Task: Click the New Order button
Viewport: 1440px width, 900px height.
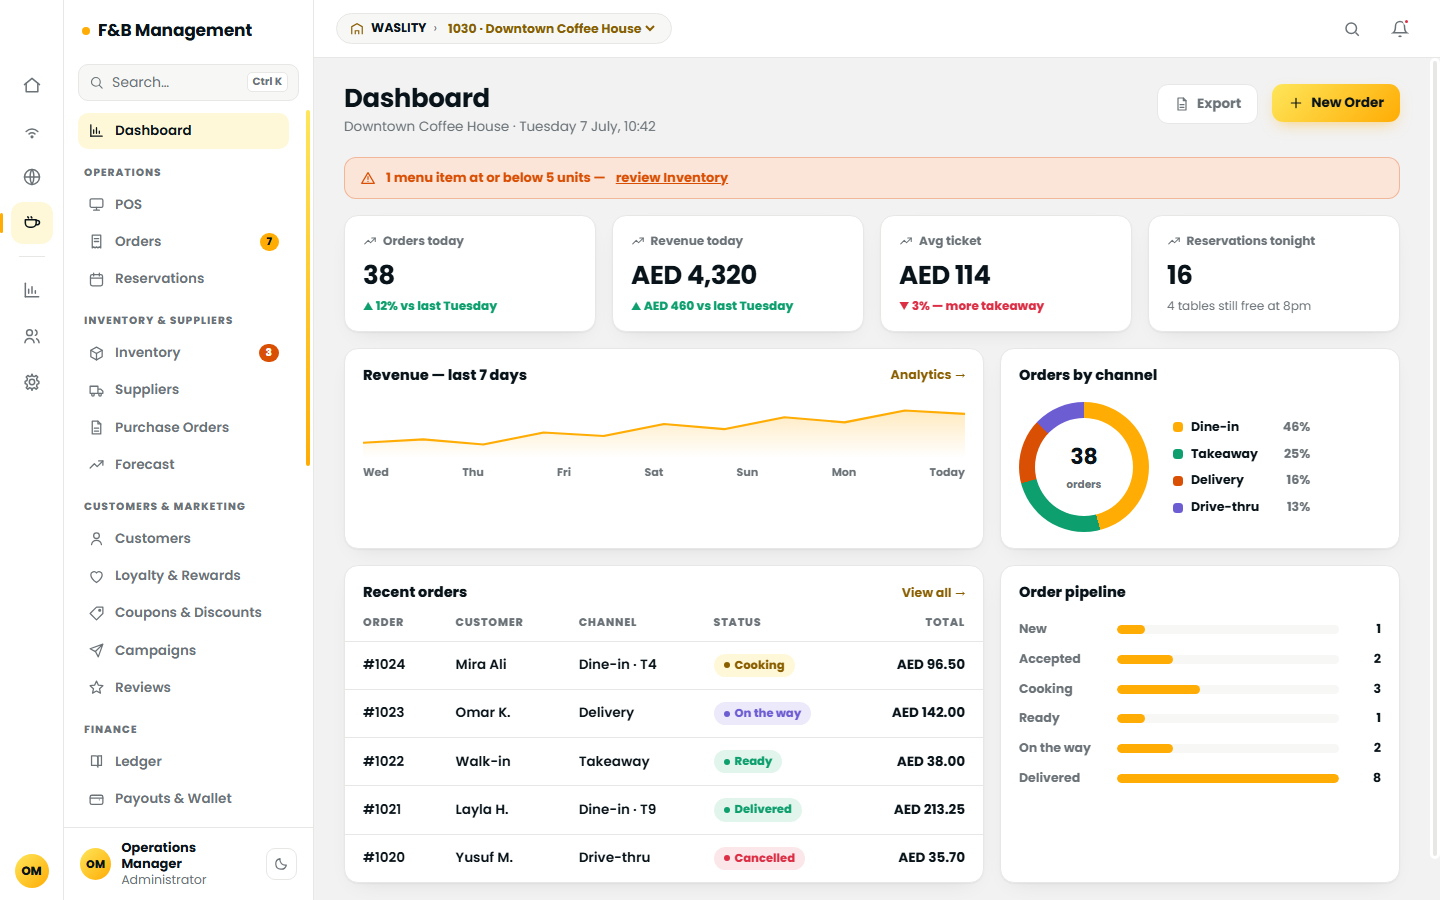Action: 1336,103
